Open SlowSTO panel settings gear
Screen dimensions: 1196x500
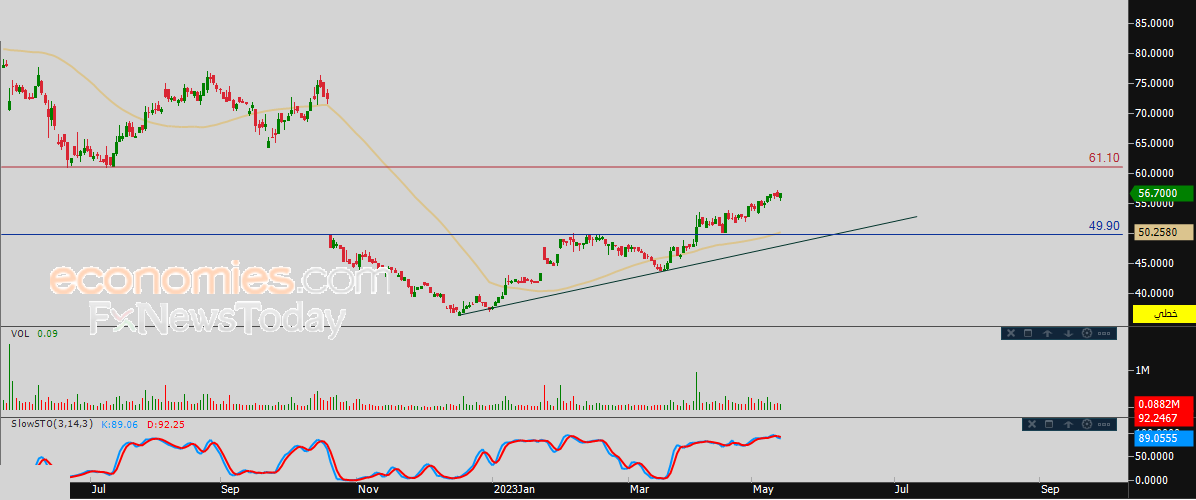(x=1086, y=424)
